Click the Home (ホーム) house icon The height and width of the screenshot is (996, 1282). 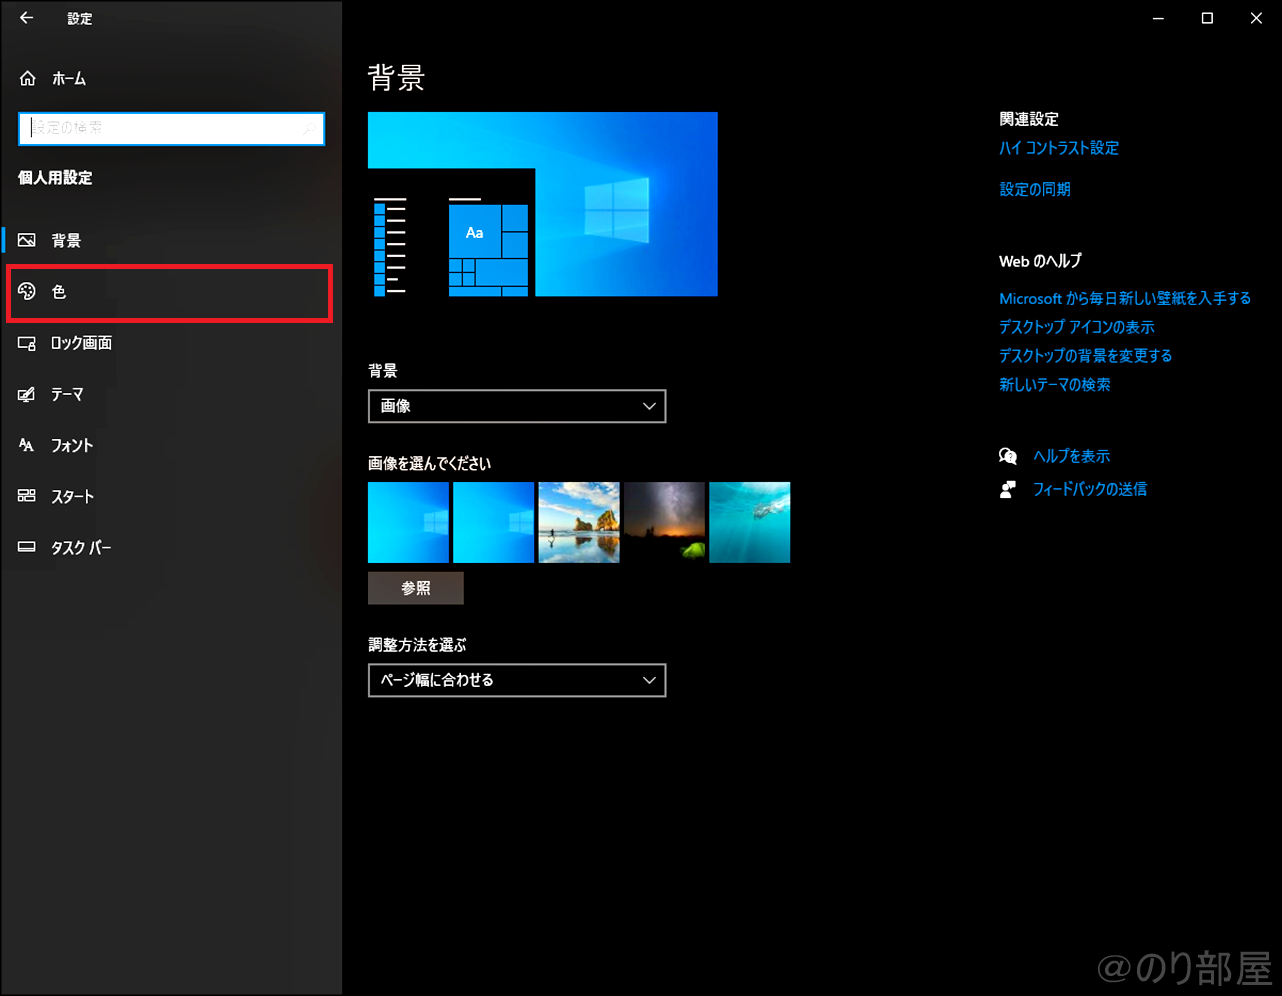pos(28,78)
